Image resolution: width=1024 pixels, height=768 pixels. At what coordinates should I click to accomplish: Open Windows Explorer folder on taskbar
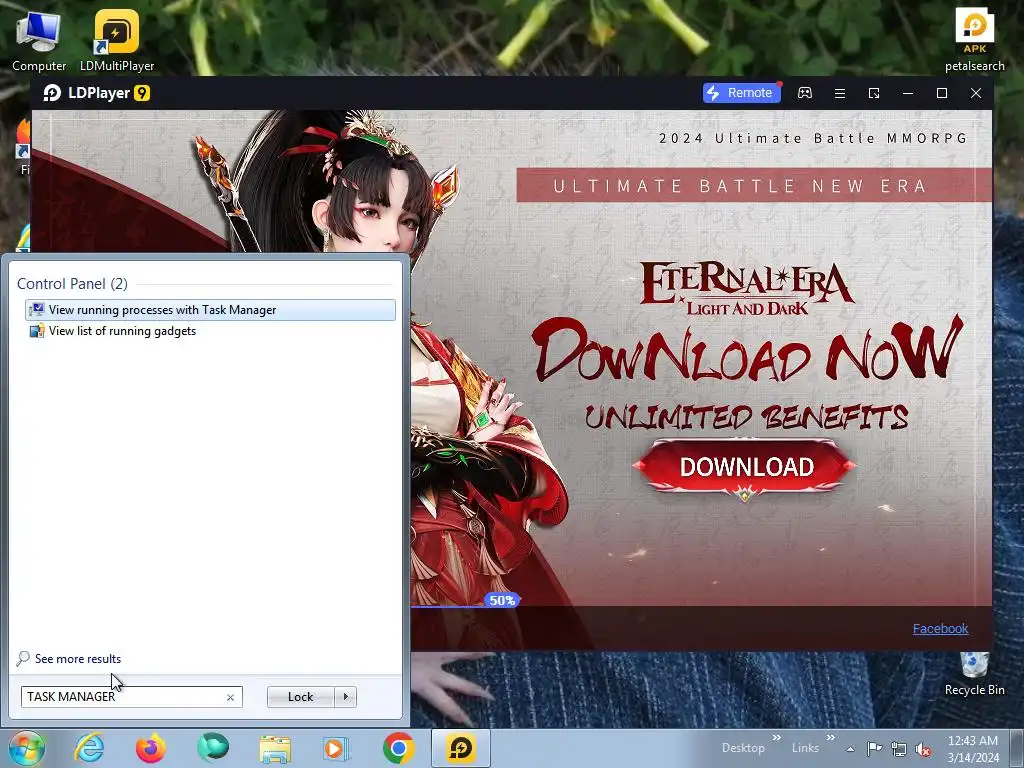pyautogui.click(x=275, y=748)
